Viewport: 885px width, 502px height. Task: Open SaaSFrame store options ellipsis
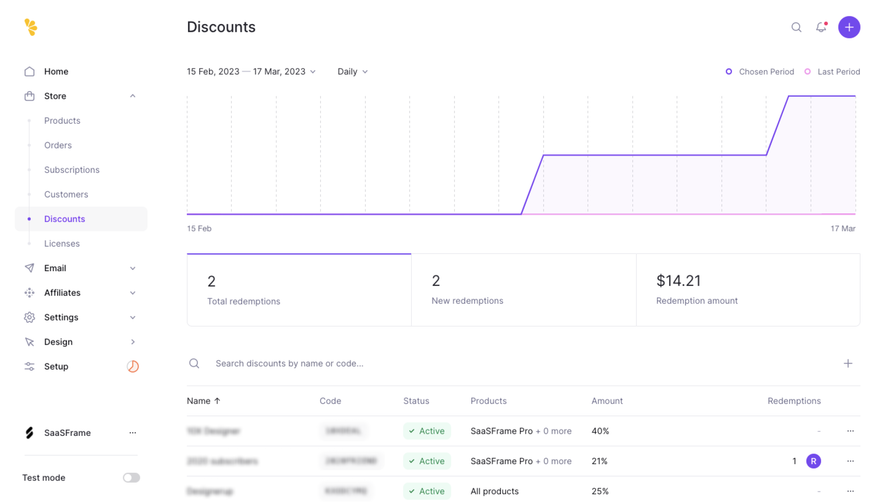pos(133,433)
